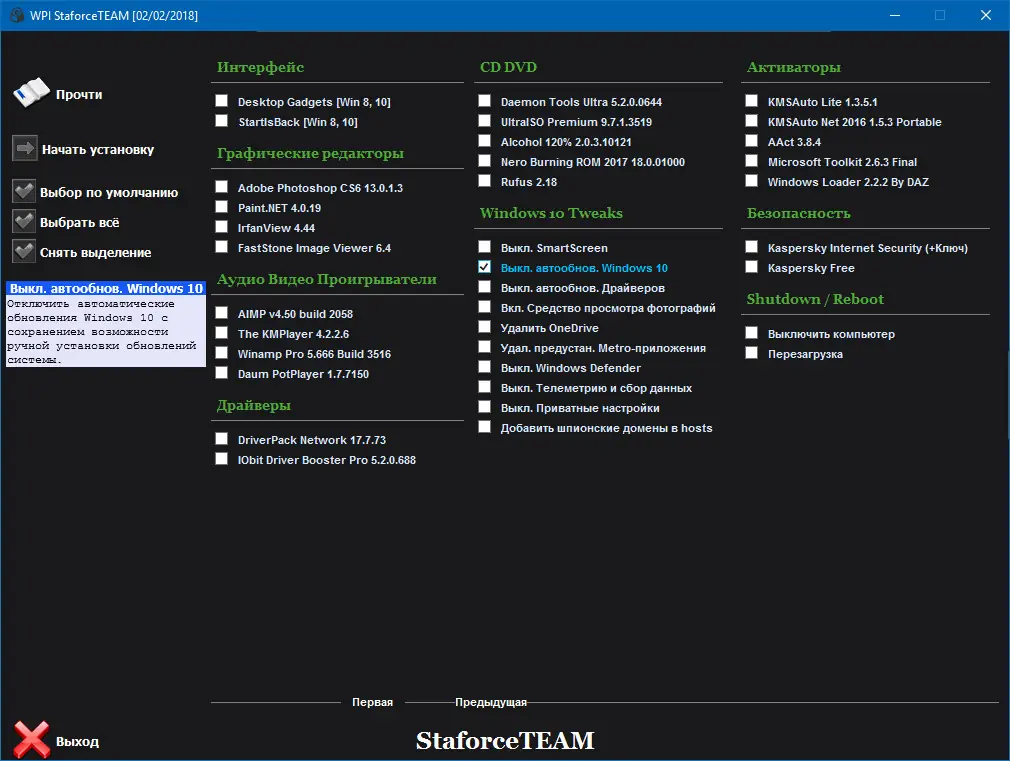Click Выбрать всё label text

pos(79,222)
